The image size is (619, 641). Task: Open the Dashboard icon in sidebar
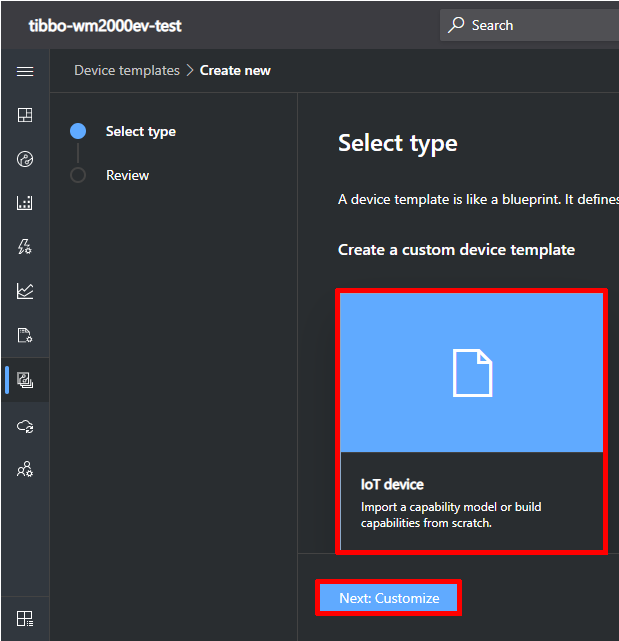[25, 115]
